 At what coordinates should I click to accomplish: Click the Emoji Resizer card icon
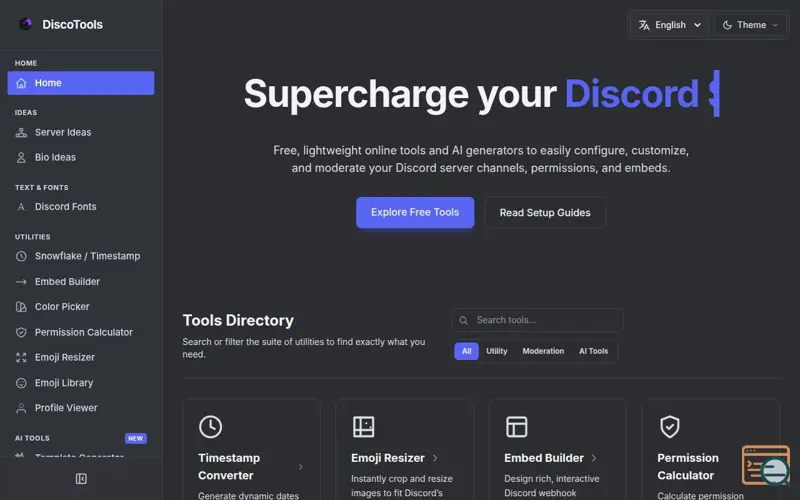(363, 427)
